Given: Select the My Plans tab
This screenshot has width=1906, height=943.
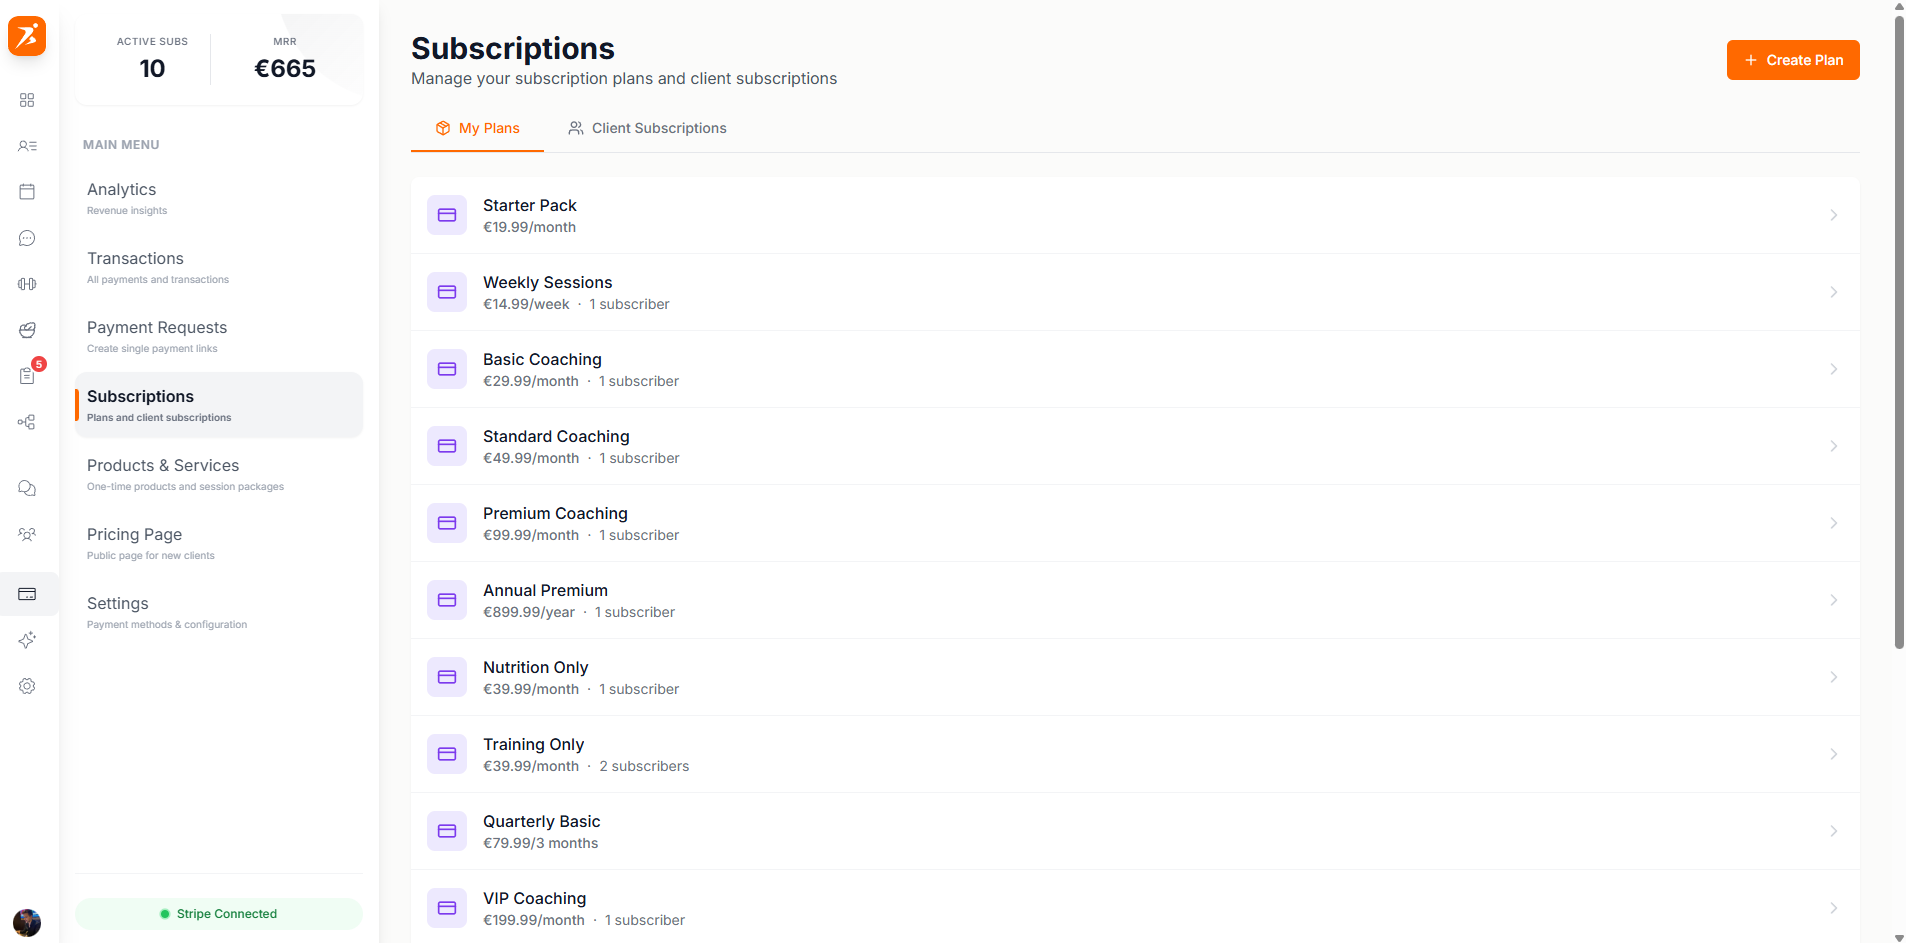Looking at the screenshot, I should click(x=477, y=128).
